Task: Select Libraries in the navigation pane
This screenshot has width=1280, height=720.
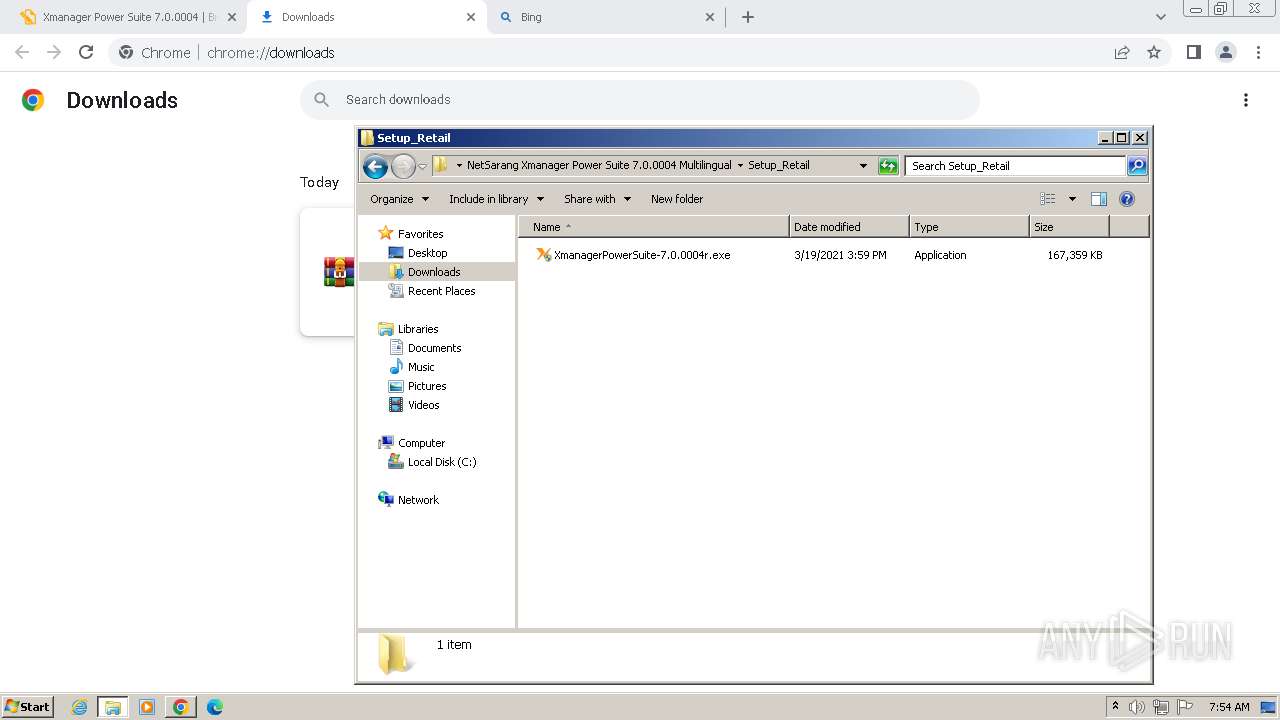Action: click(x=418, y=329)
